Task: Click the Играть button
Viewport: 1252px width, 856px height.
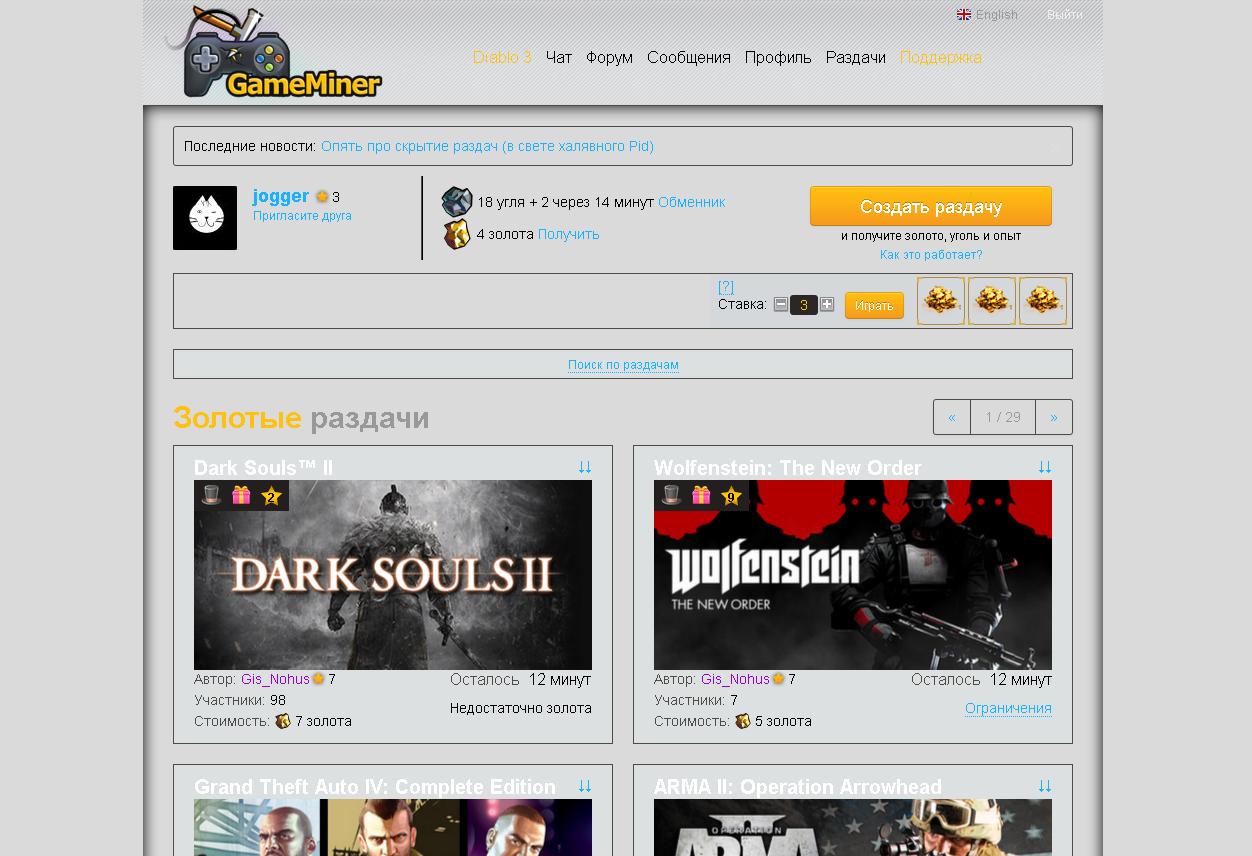Action: pos(874,305)
